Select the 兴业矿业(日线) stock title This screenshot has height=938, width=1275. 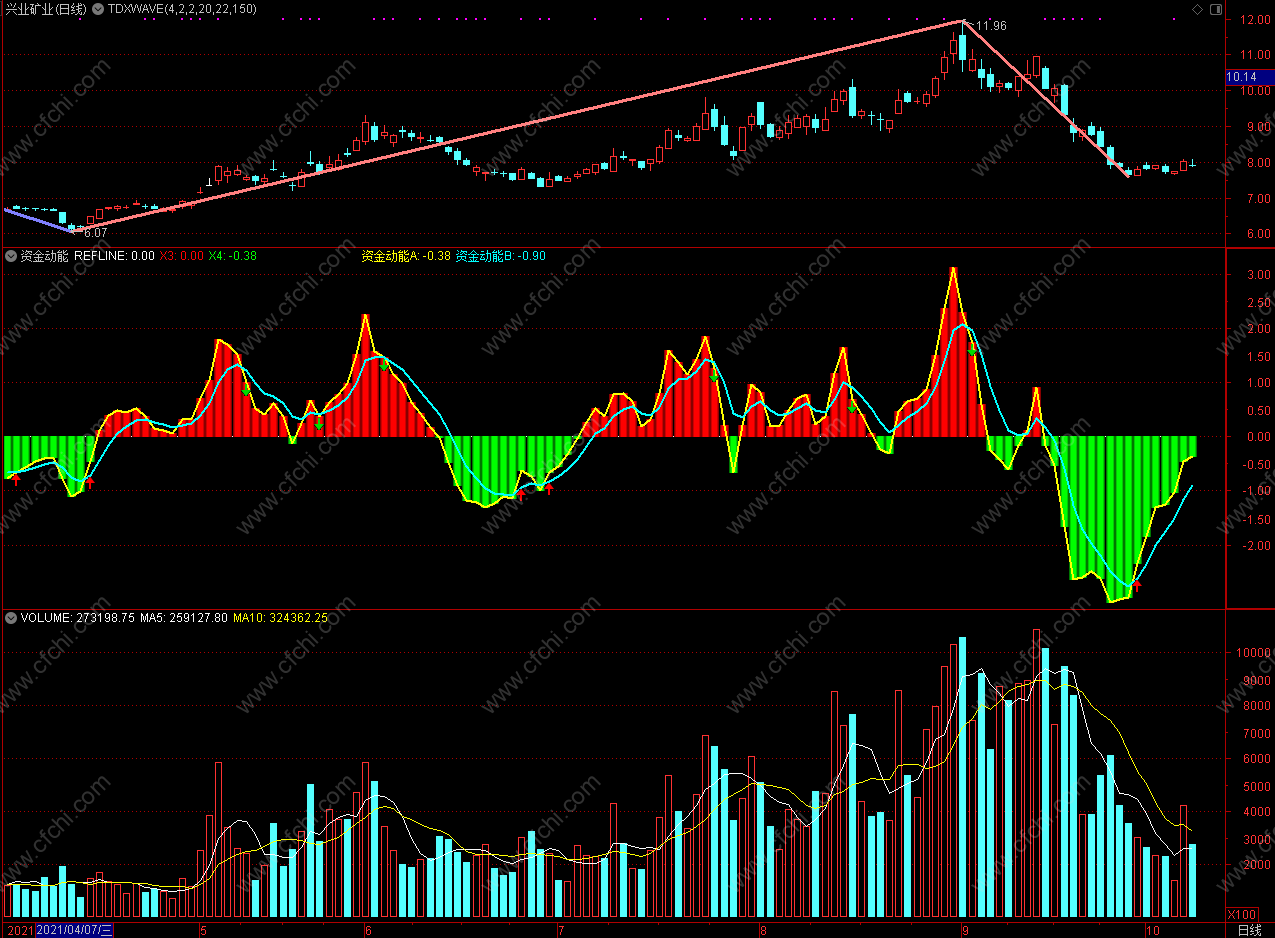pyautogui.click(x=46, y=9)
